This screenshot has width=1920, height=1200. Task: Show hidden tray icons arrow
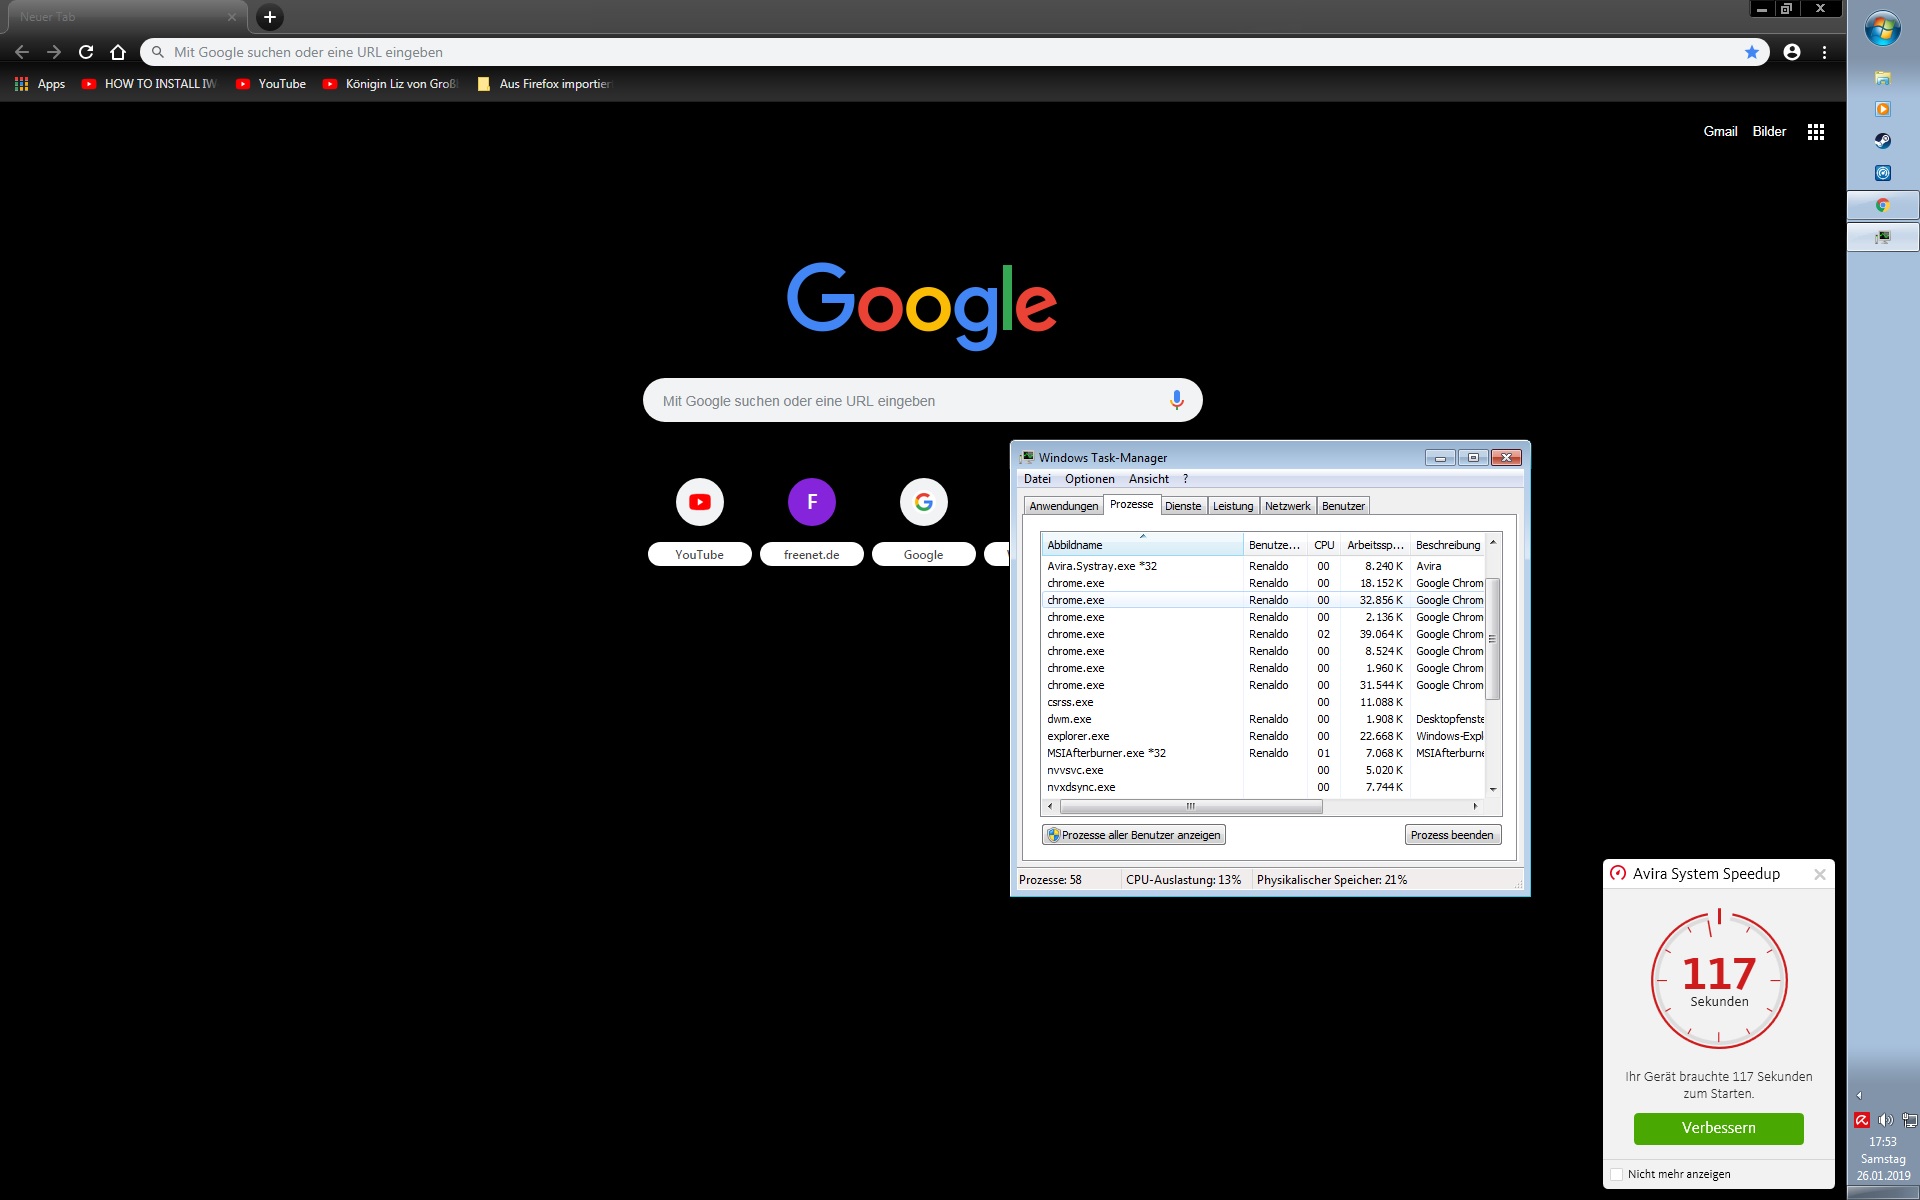[x=1859, y=1095]
